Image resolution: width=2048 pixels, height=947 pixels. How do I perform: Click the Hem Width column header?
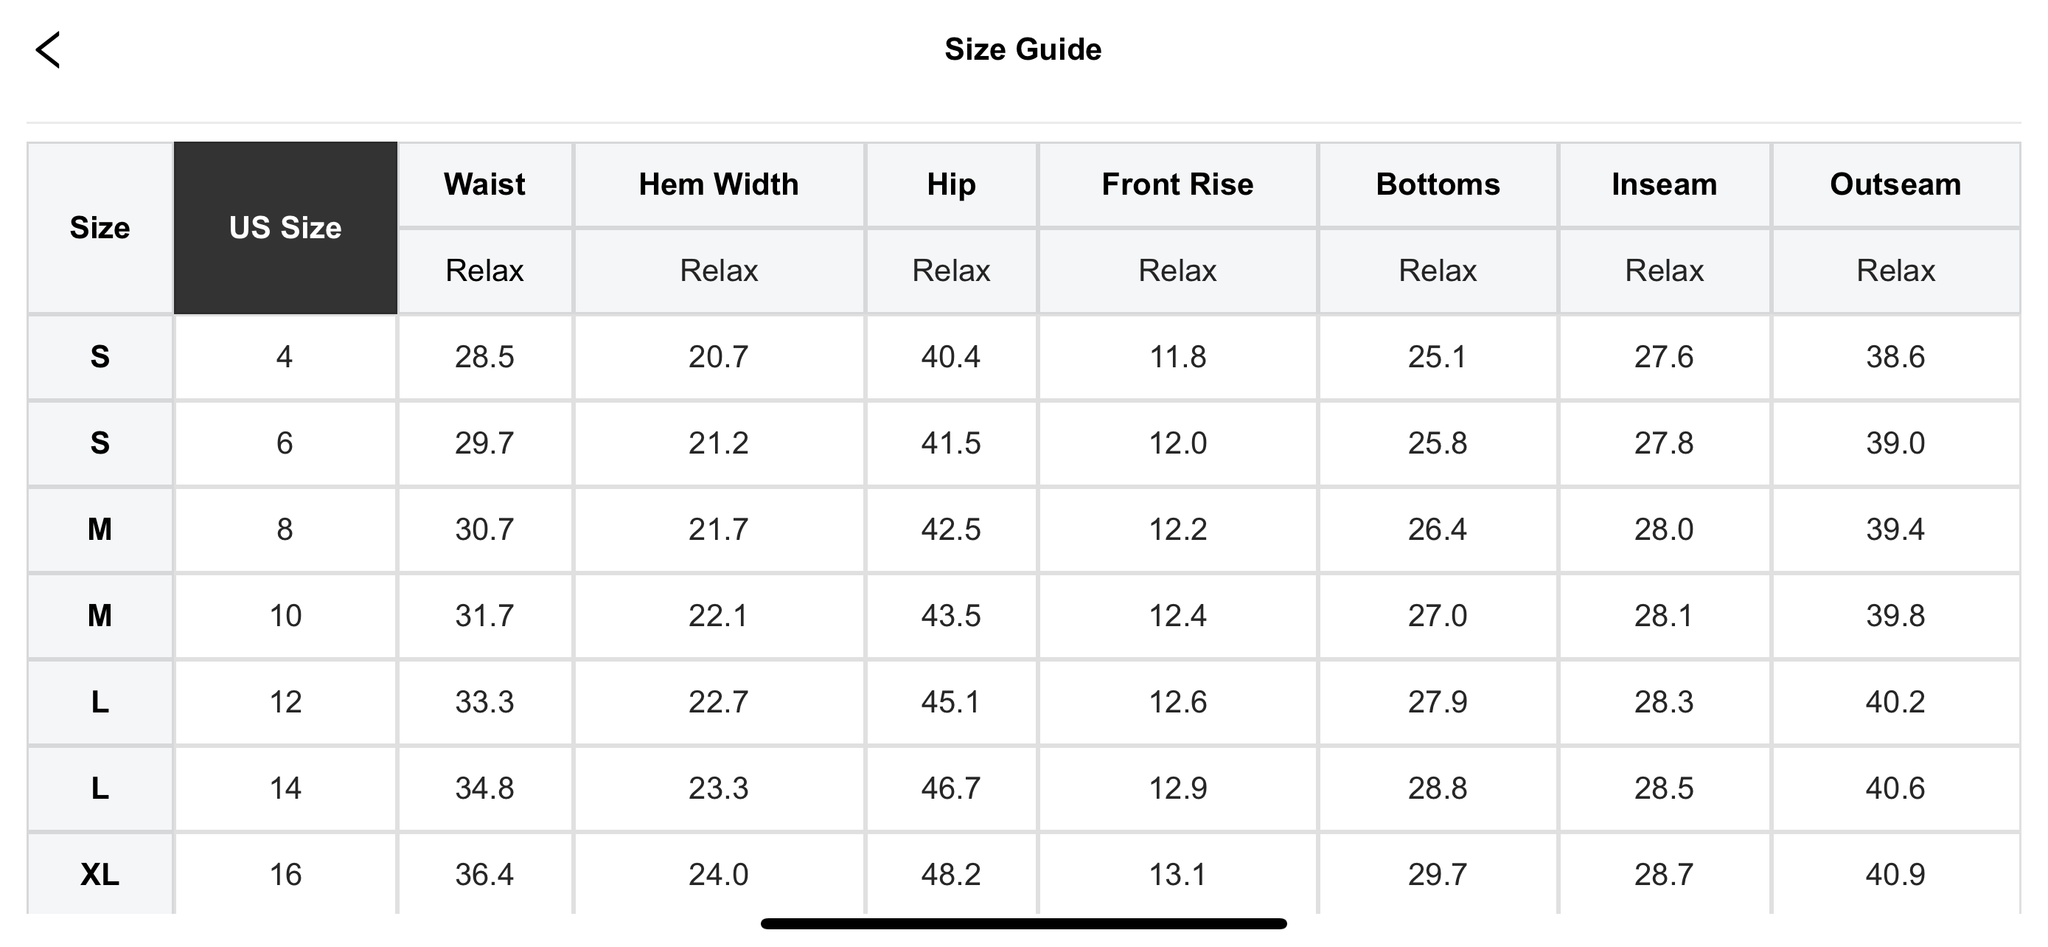point(718,184)
